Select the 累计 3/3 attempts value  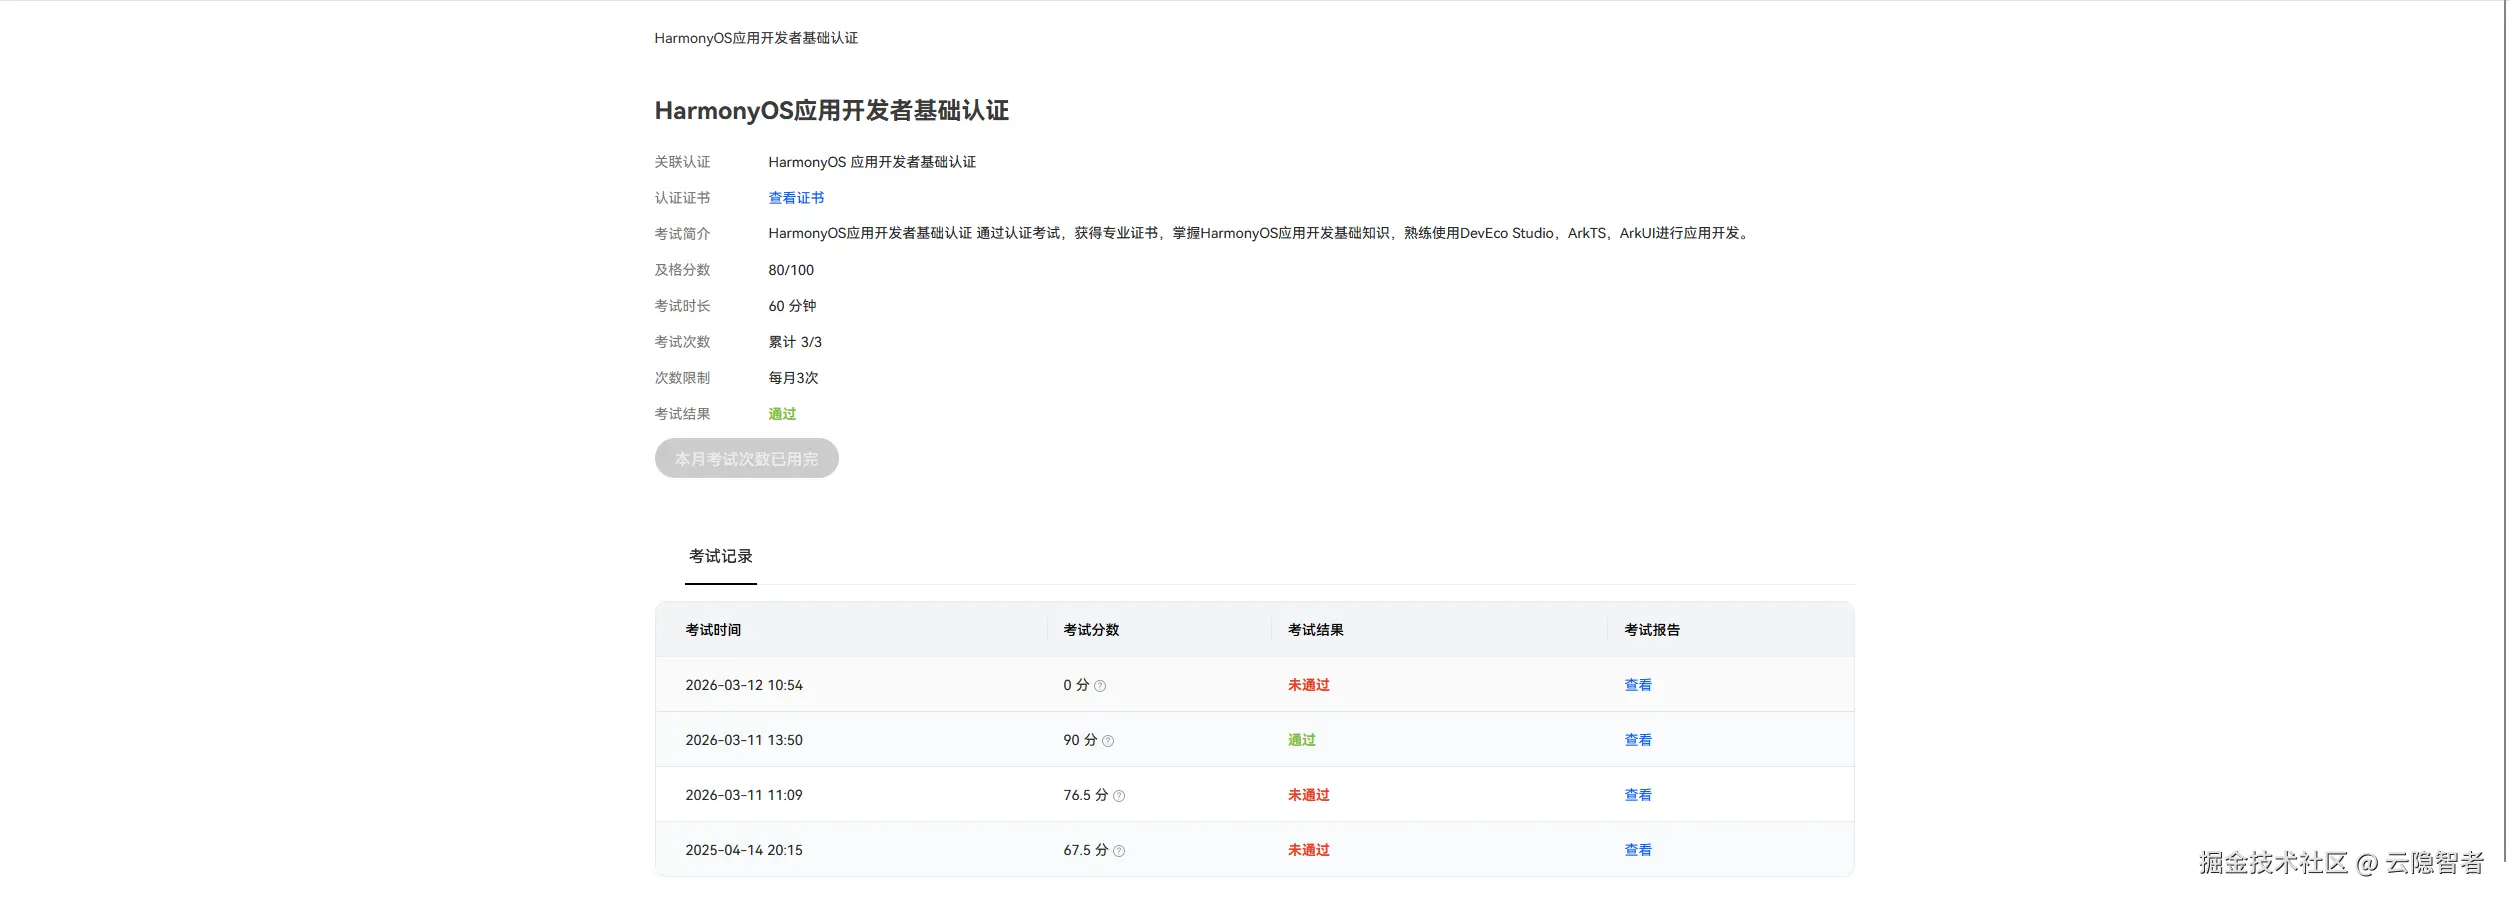pos(795,342)
